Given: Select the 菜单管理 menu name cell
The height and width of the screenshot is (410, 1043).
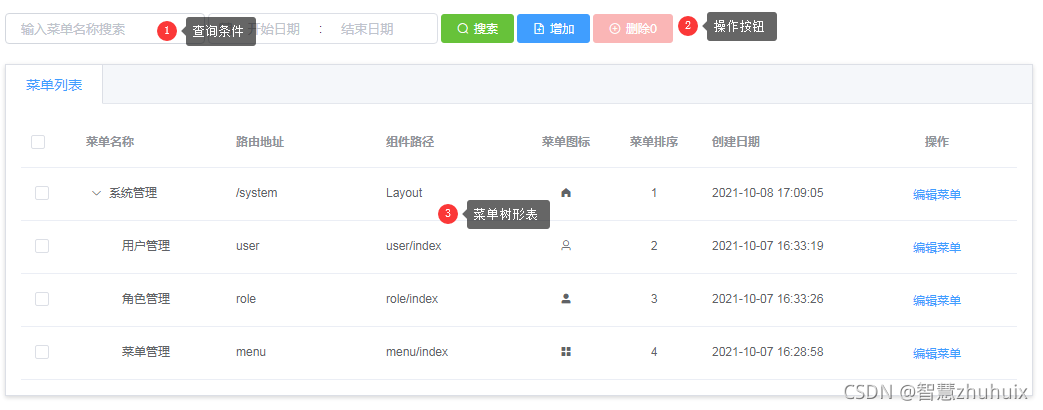Looking at the screenshot, I should pos(146,351).
